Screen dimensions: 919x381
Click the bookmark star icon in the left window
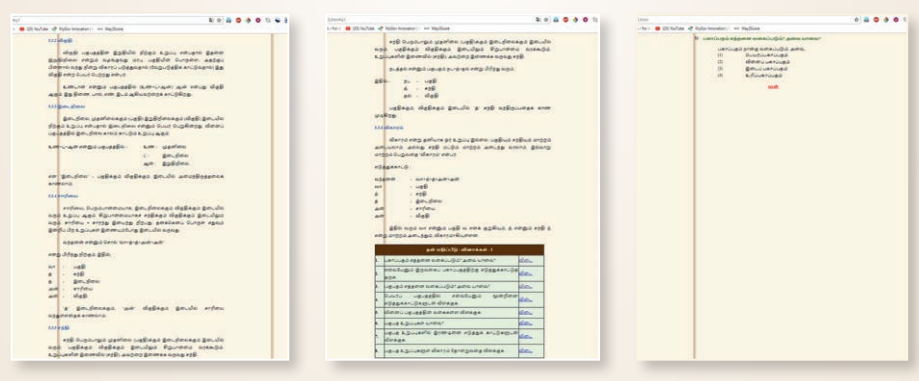coord(219,20)
